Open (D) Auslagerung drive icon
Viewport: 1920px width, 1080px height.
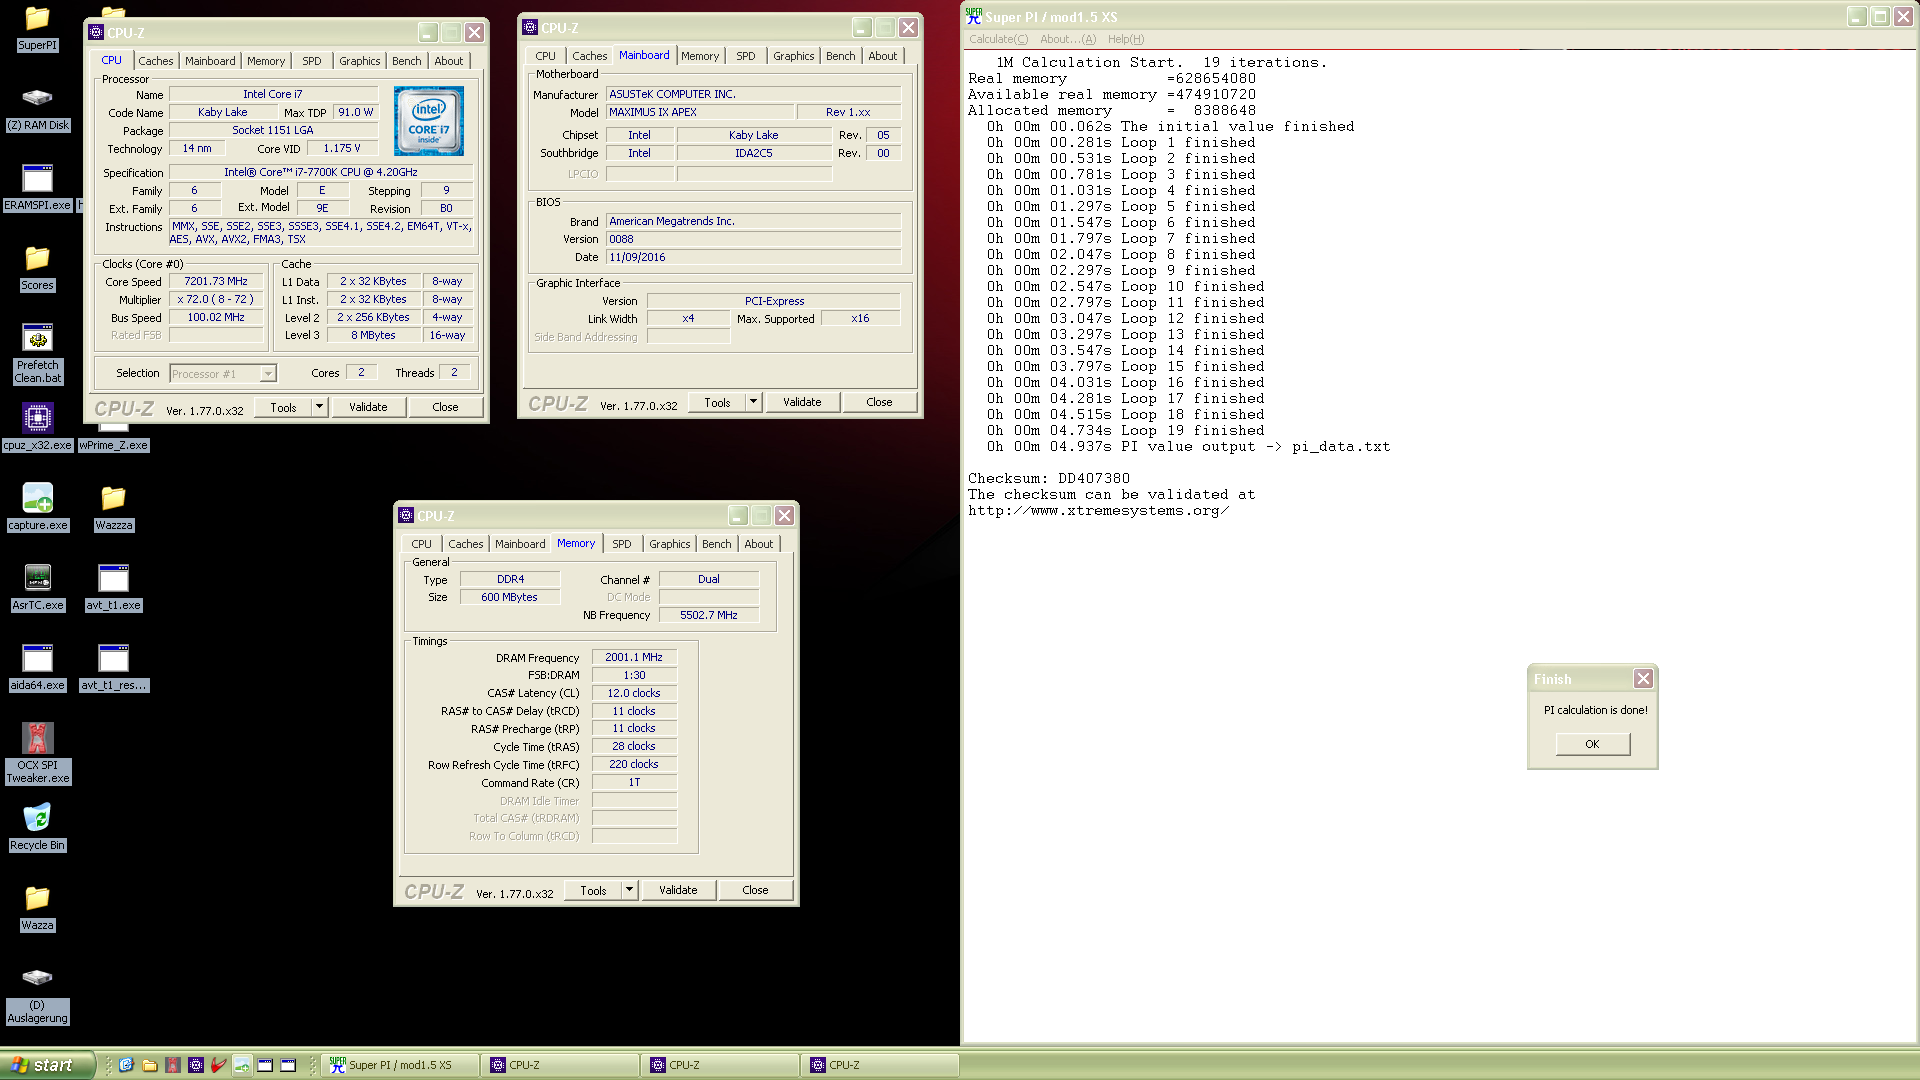tap(37, 994)
